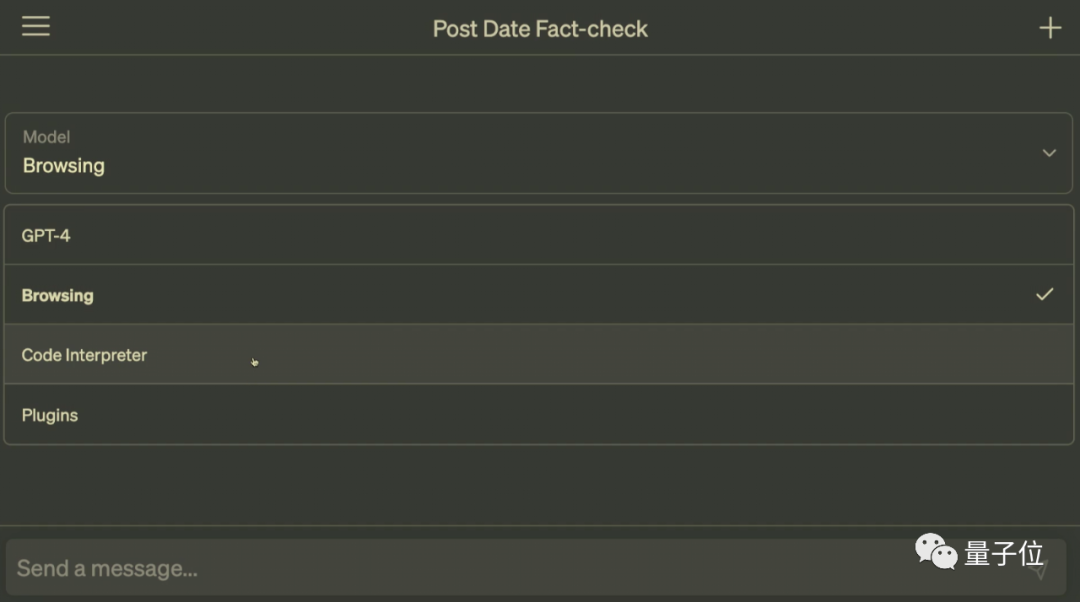
Task: Click right end of GPT-4 row
Action: (1033, 235)
